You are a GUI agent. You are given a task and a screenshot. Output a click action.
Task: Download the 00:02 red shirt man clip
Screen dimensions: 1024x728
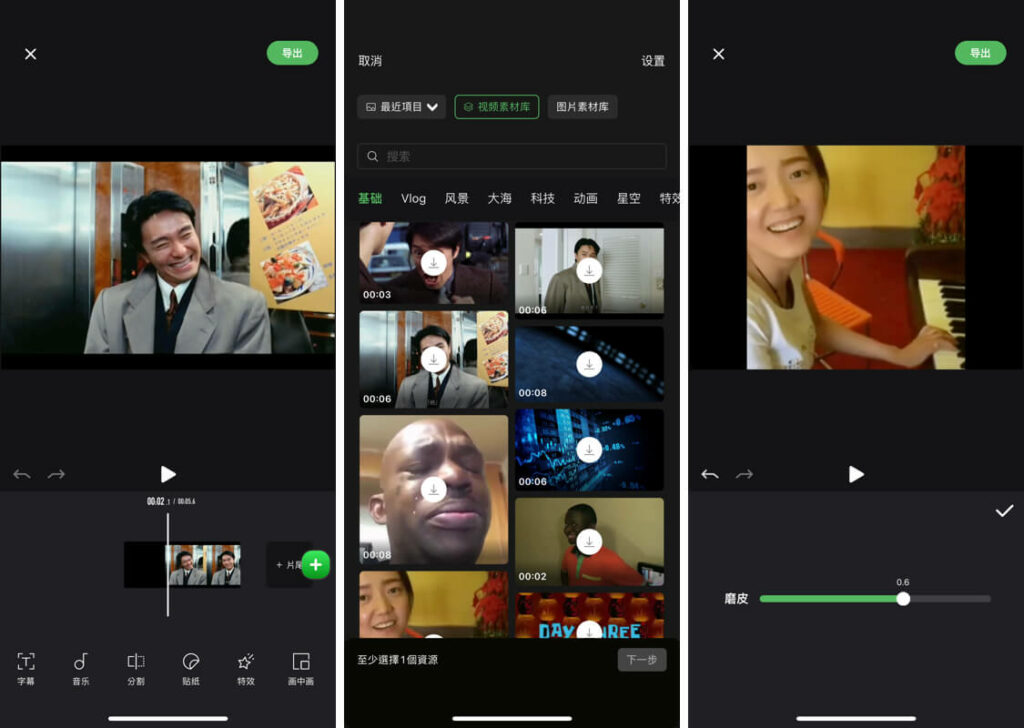coord(589,542)
